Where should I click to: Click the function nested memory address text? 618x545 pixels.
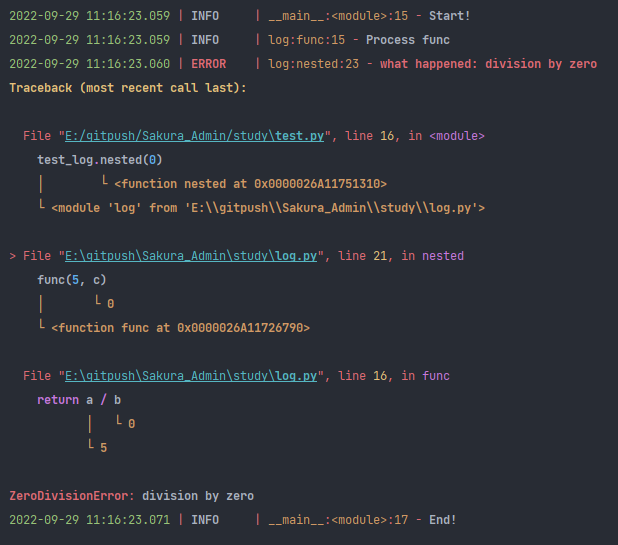point(250,184)
